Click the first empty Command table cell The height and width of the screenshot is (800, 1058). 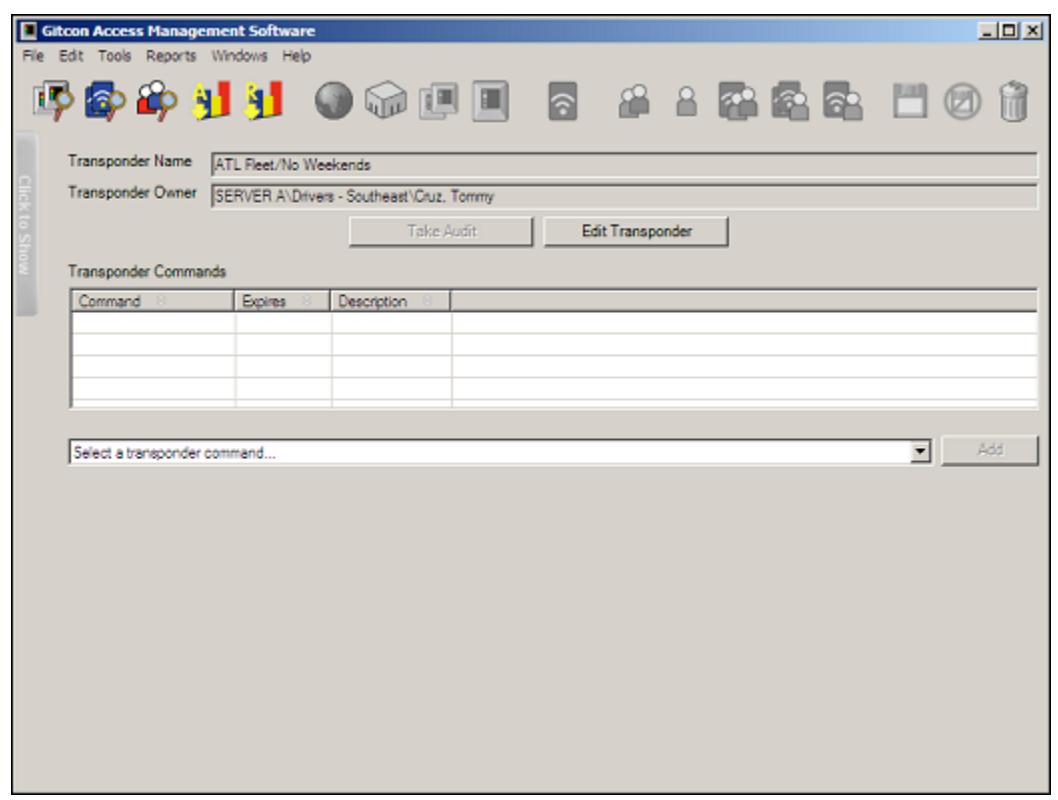[153, 323]
